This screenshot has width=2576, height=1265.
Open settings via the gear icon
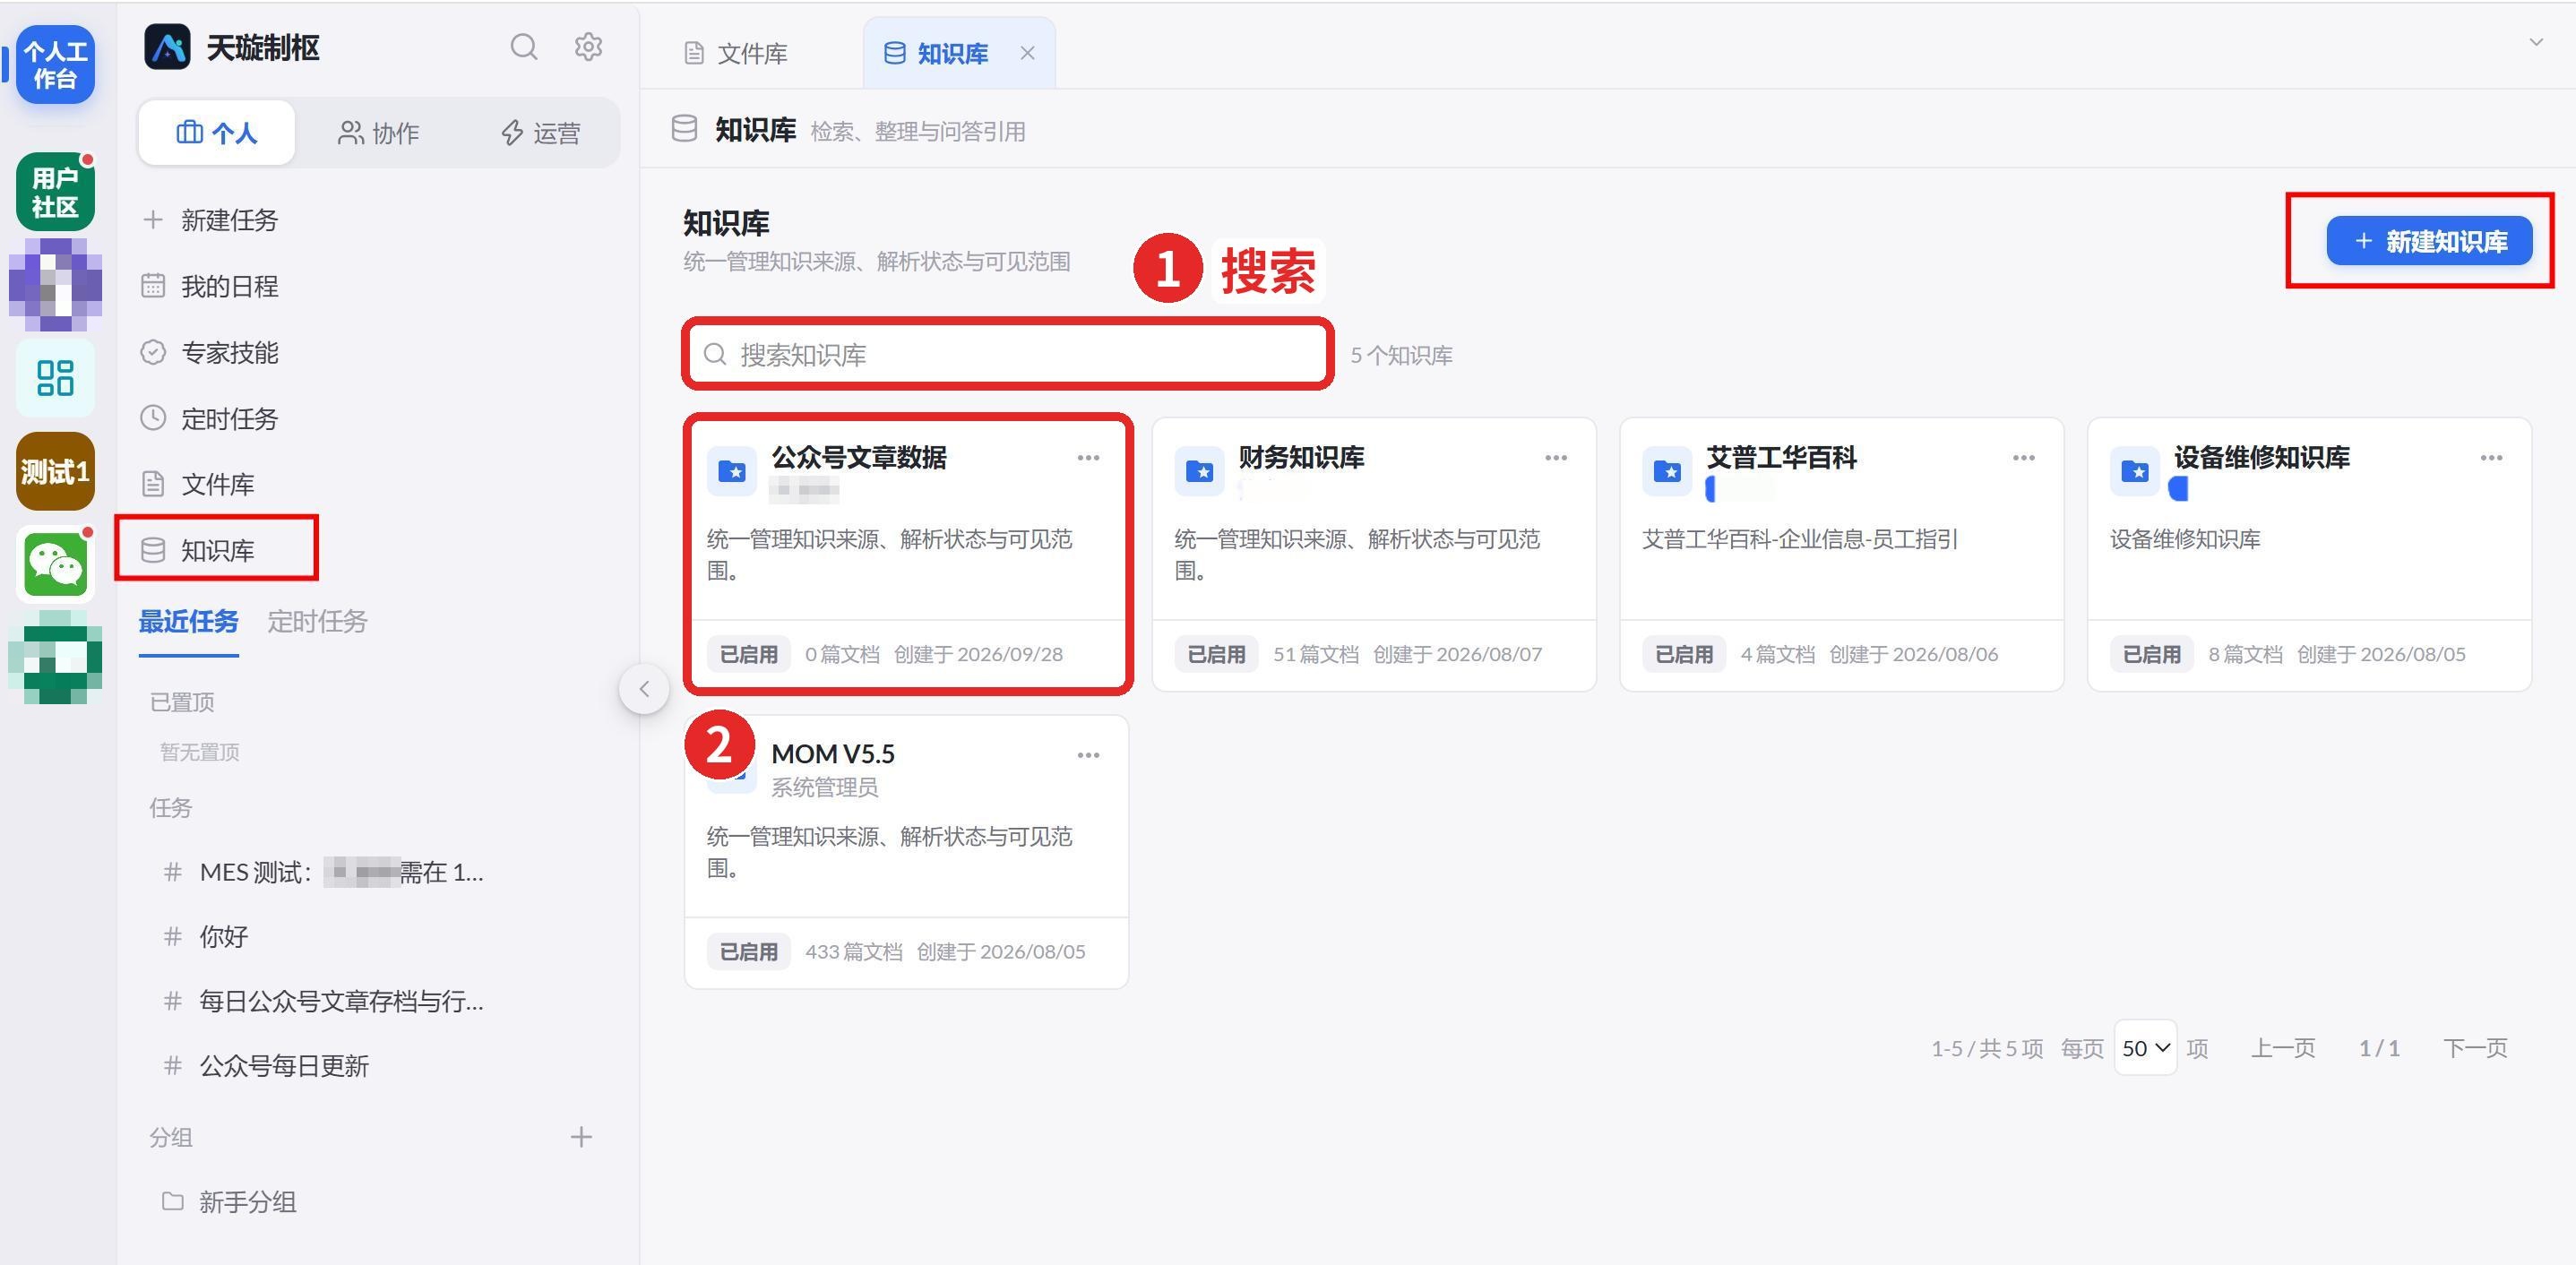(588, 47)
